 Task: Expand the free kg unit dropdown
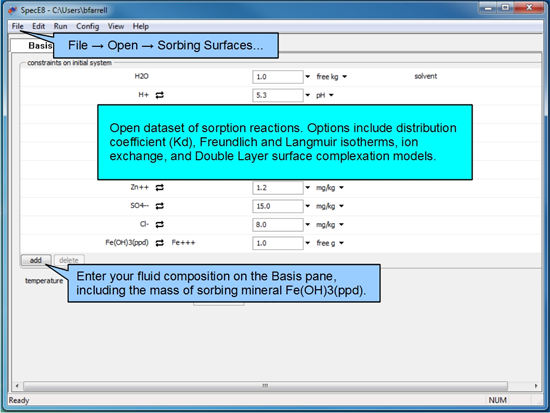pyautogui.click(x=344, y=76)
